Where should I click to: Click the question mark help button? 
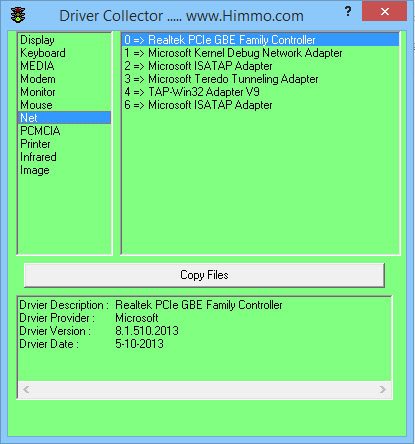(348, 12)
